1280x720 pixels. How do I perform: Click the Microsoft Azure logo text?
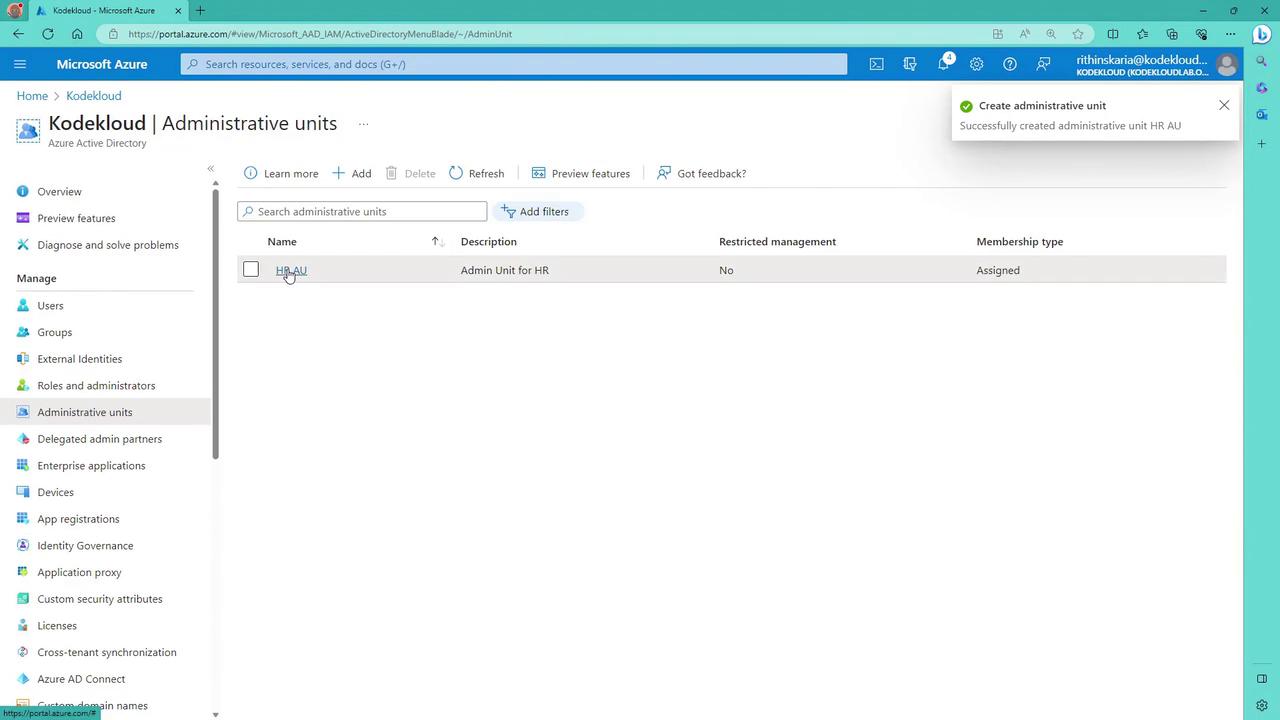pos(102,64)
